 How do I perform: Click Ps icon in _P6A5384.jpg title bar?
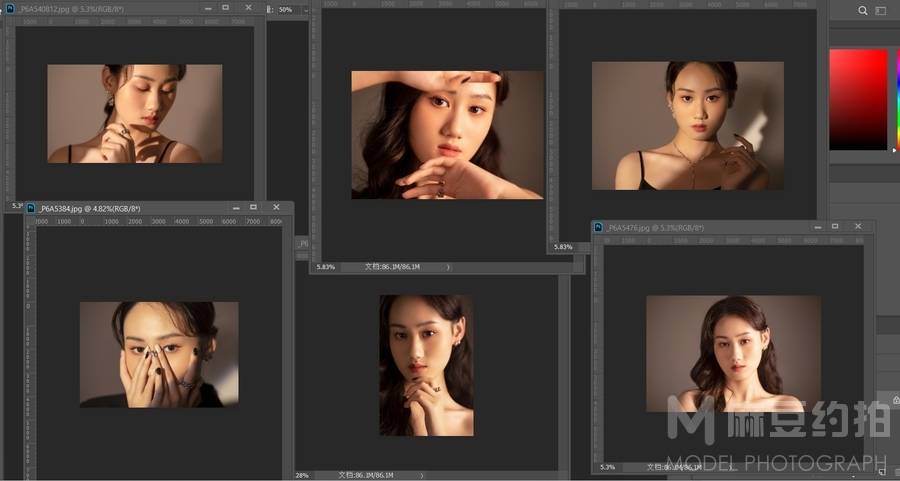pos(31,208)
